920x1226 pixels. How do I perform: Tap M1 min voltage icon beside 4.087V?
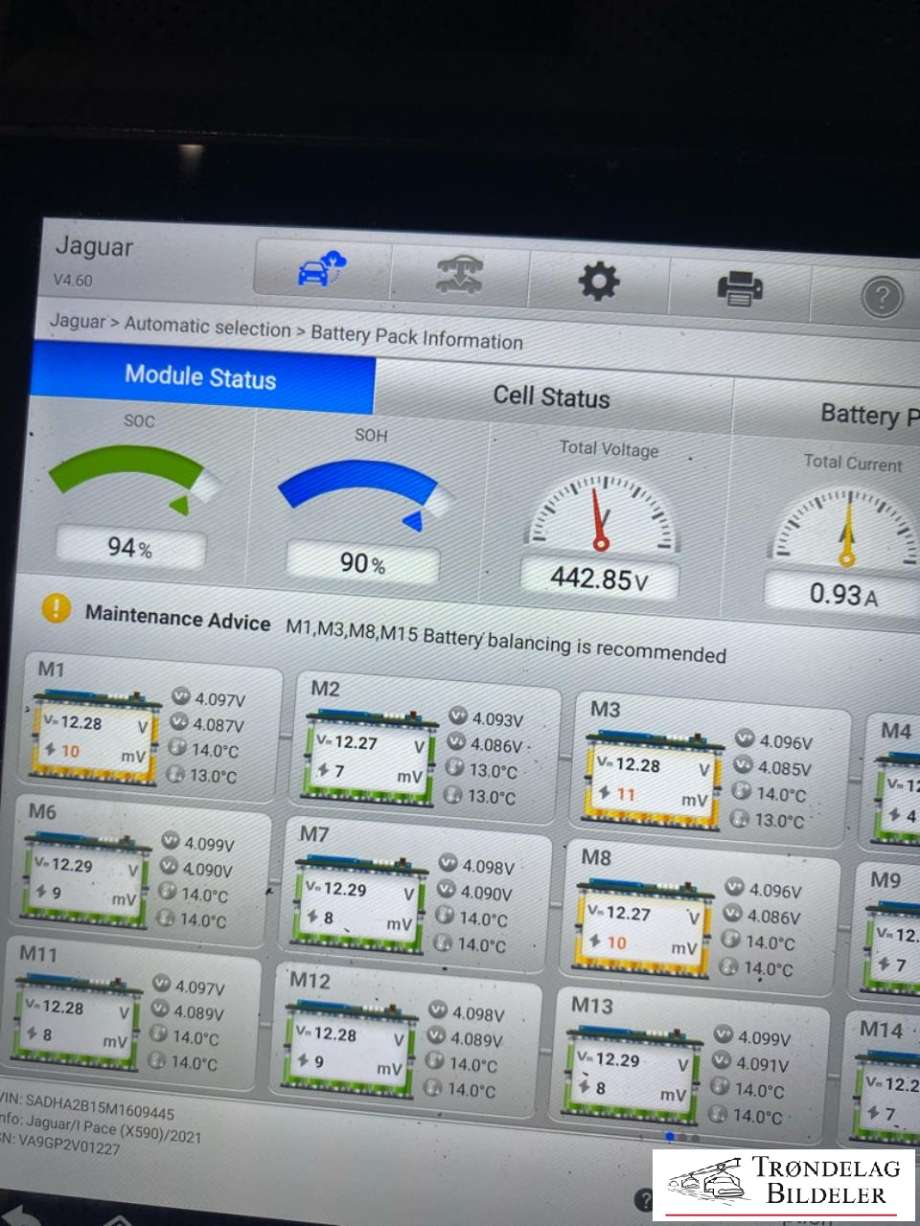(179, 721)
